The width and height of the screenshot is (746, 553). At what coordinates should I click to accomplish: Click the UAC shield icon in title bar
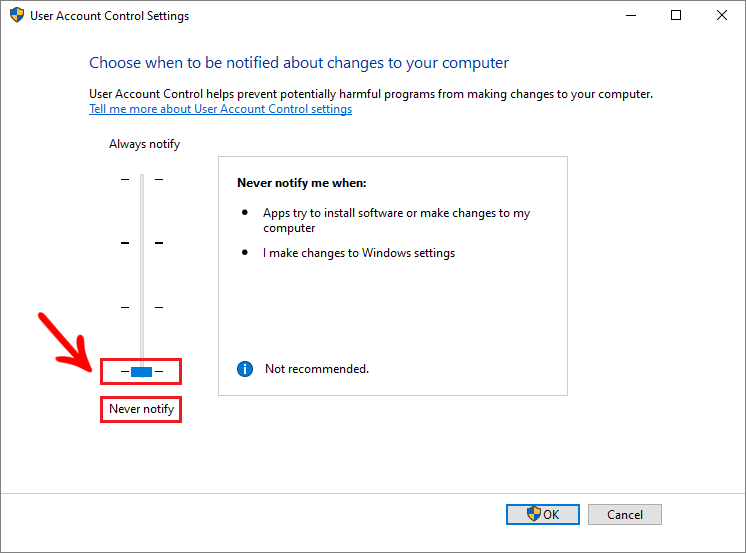pos(17,15)
